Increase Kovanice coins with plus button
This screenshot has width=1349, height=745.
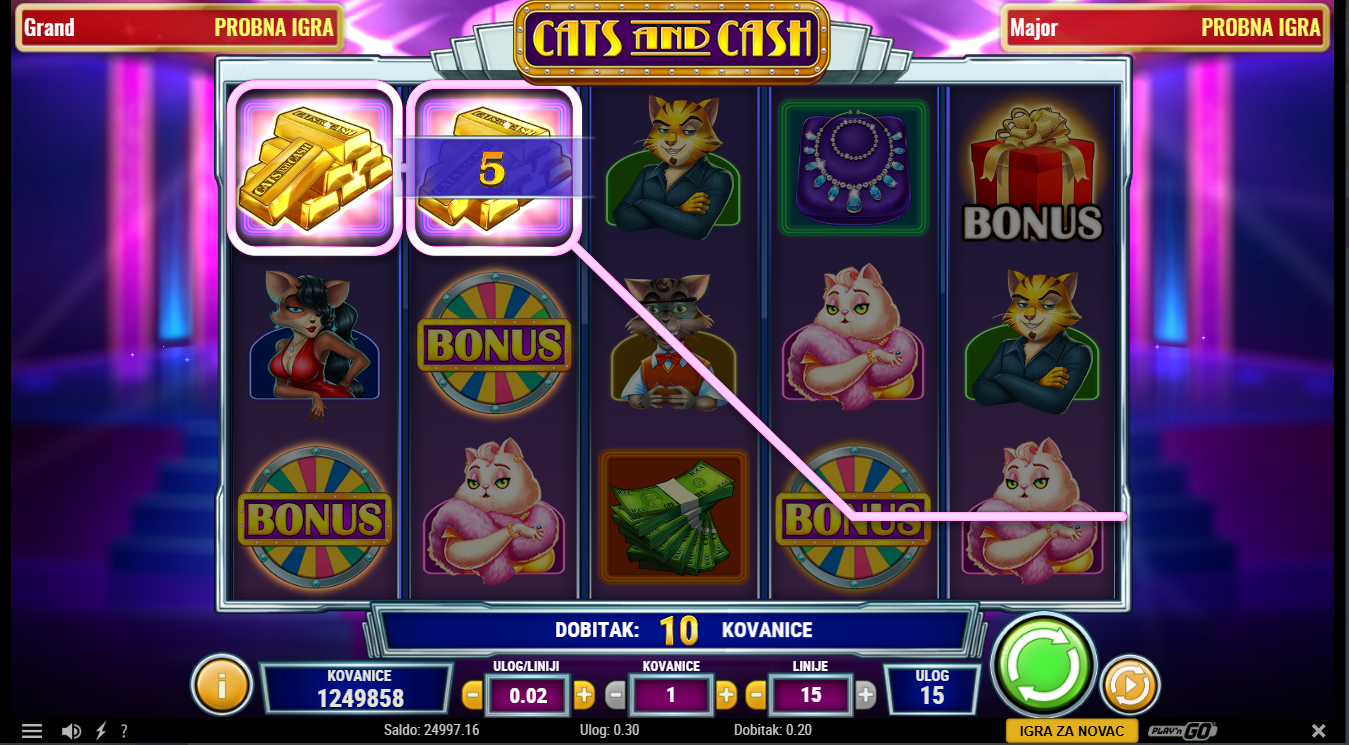coord(727,695)
